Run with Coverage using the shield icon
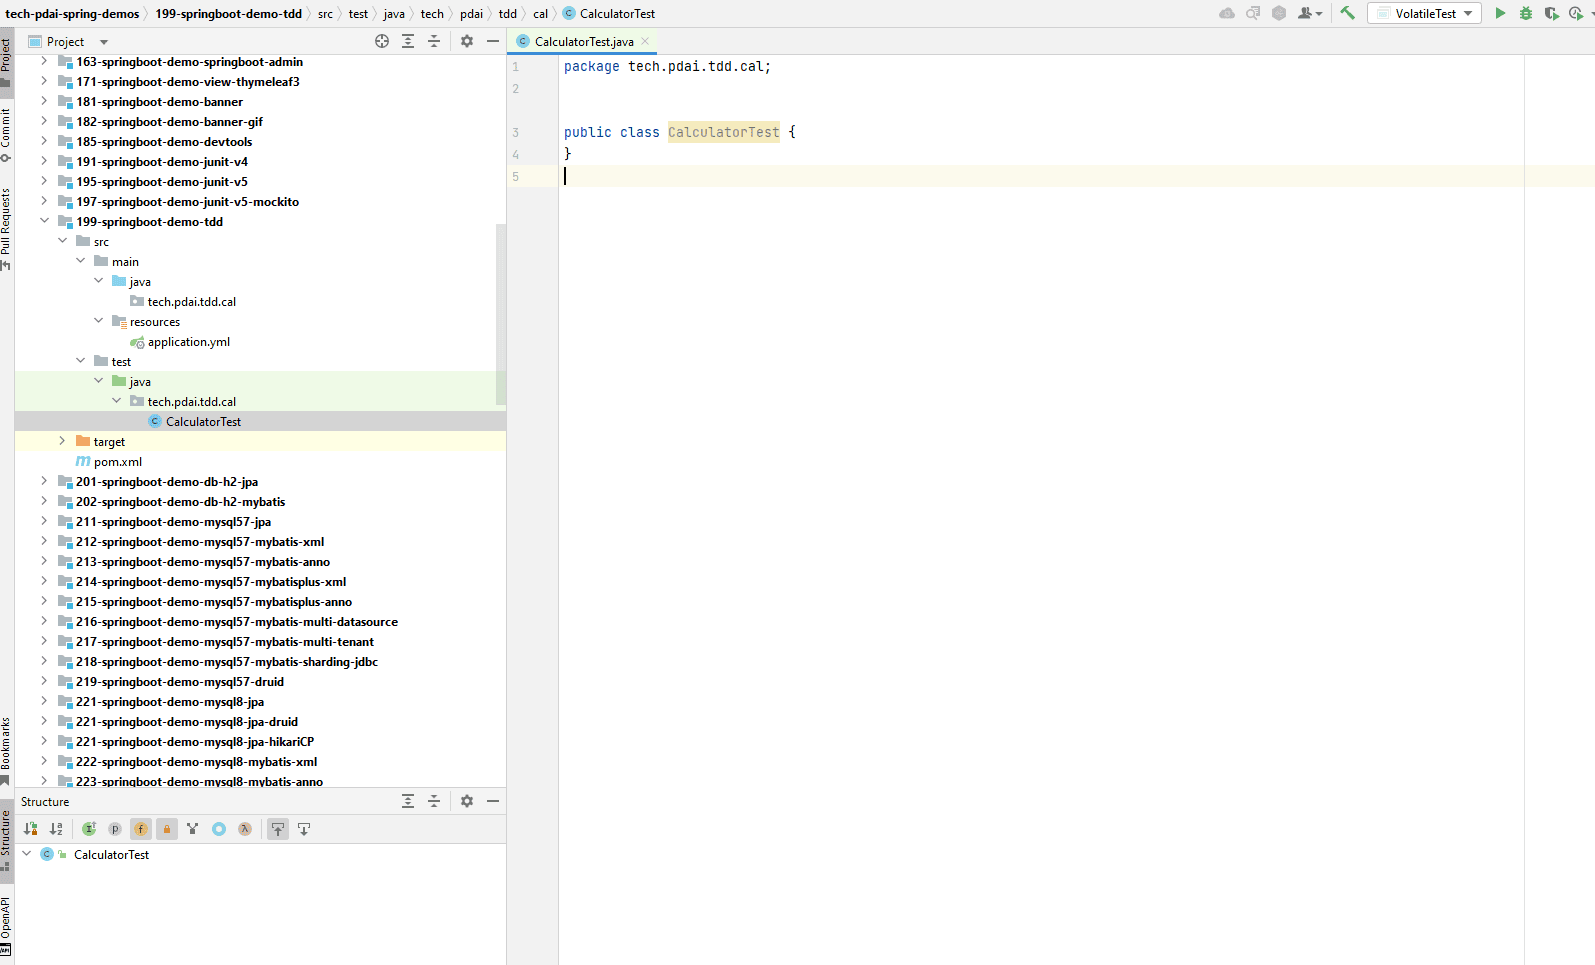The image size is (1595, 965). click(x=1551, y=13)
